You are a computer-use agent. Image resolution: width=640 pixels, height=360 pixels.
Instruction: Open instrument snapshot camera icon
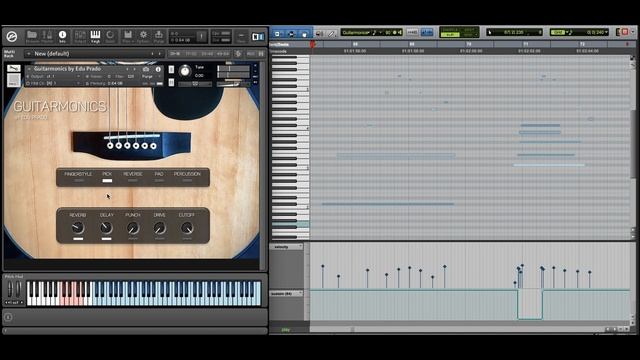[x=146, y=69]
